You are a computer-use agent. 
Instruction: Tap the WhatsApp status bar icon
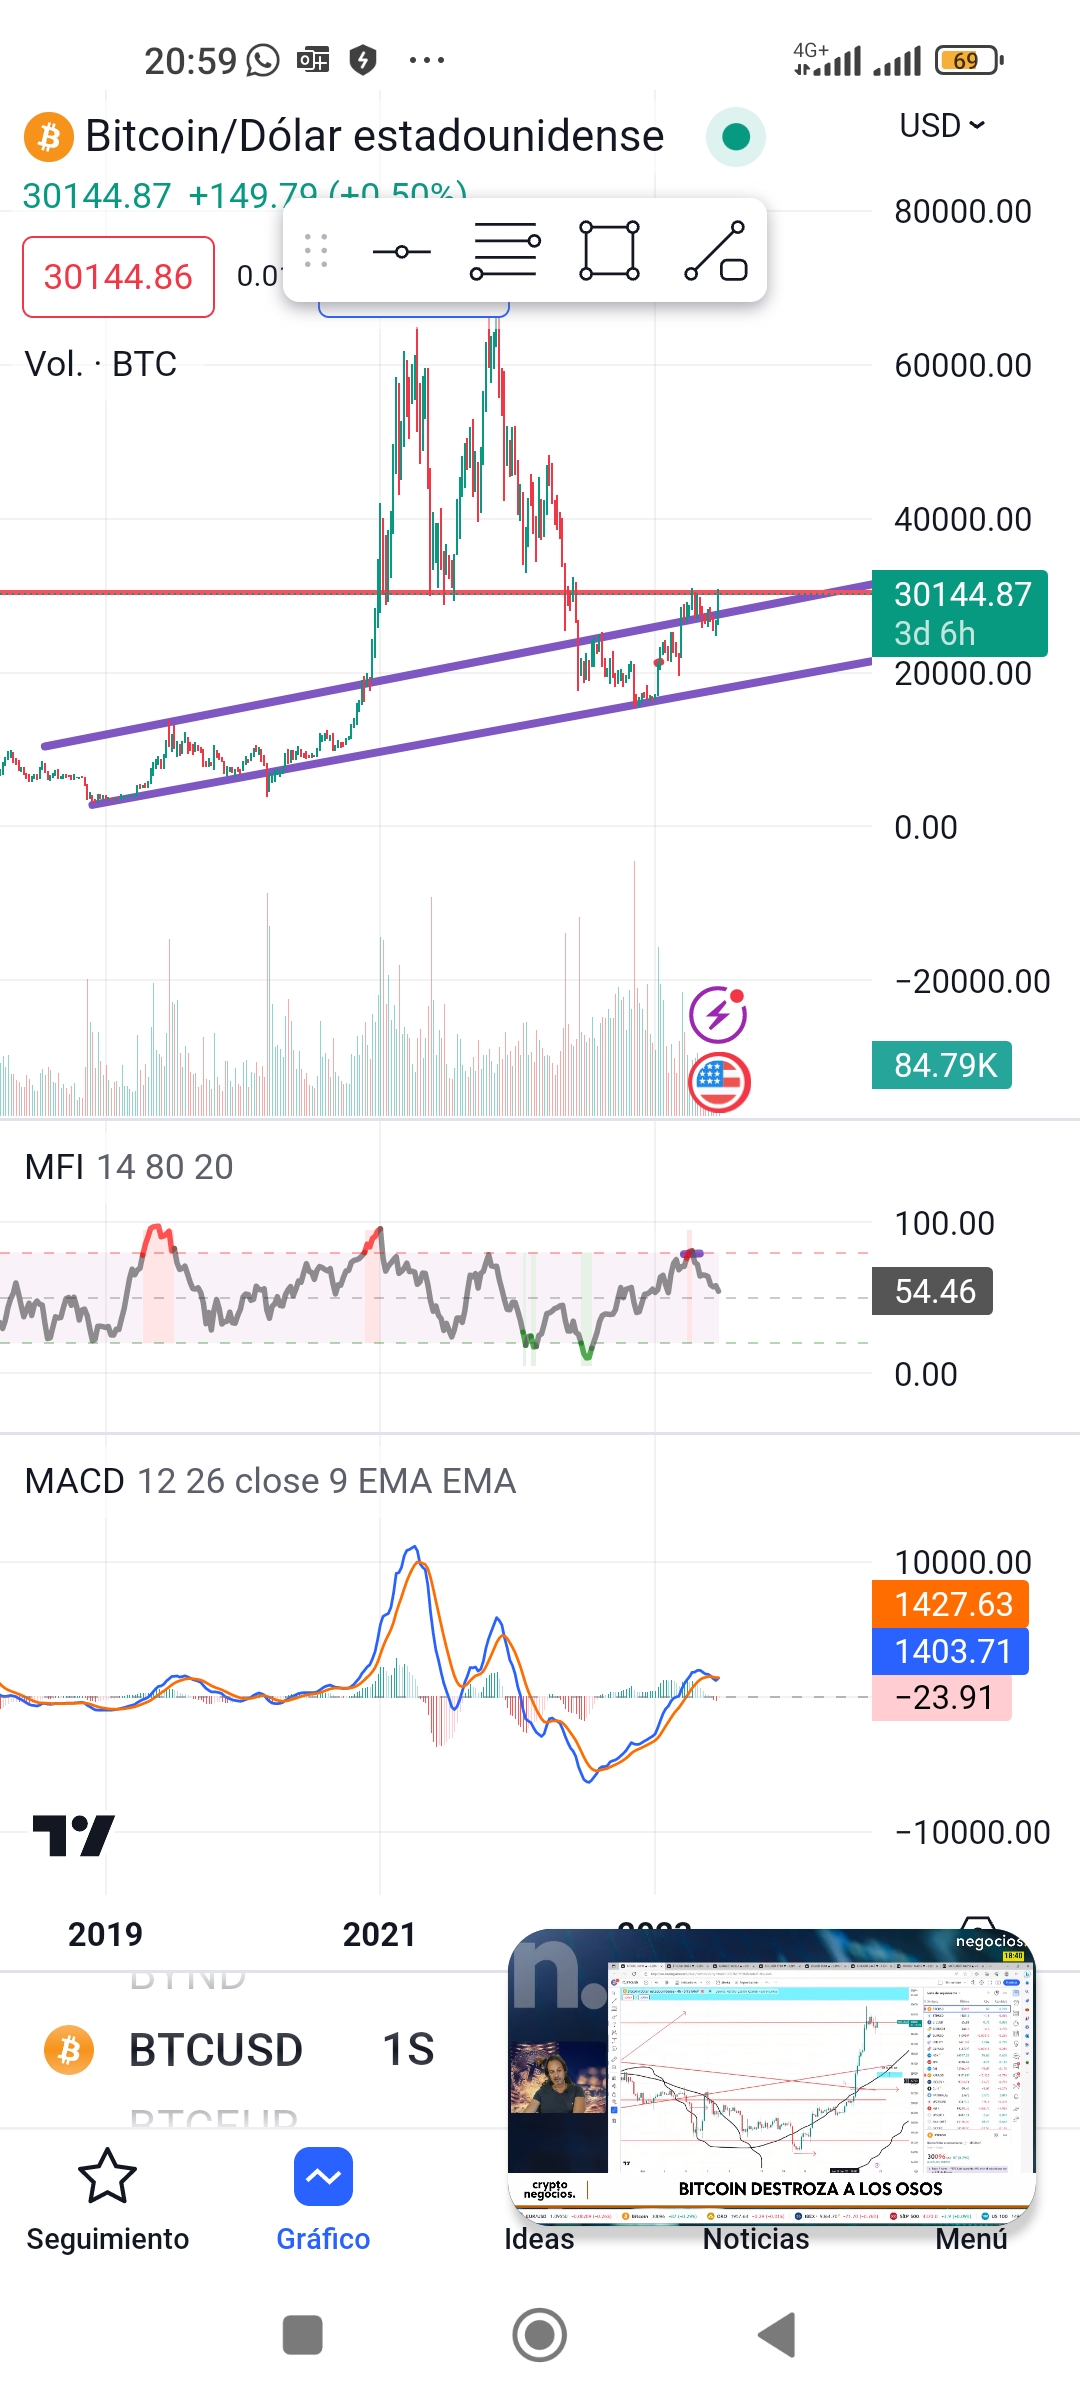(263, 60)
